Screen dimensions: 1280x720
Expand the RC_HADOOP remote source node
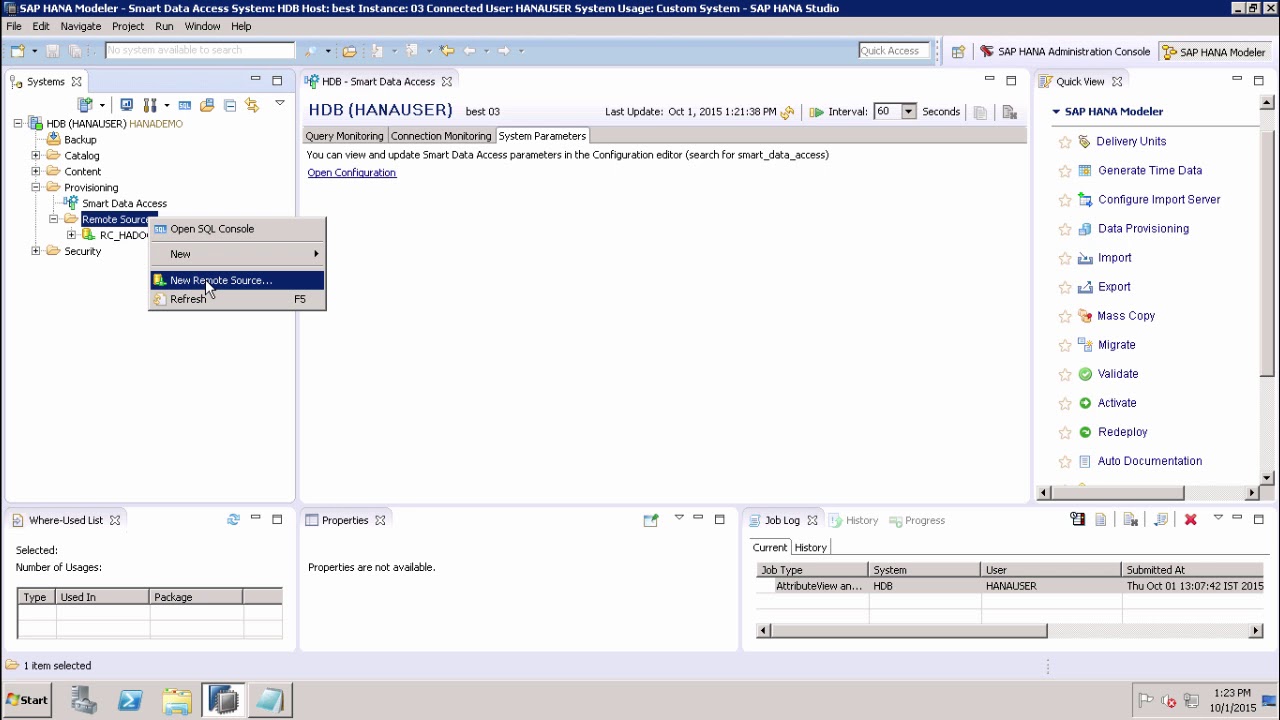[72, 235]
